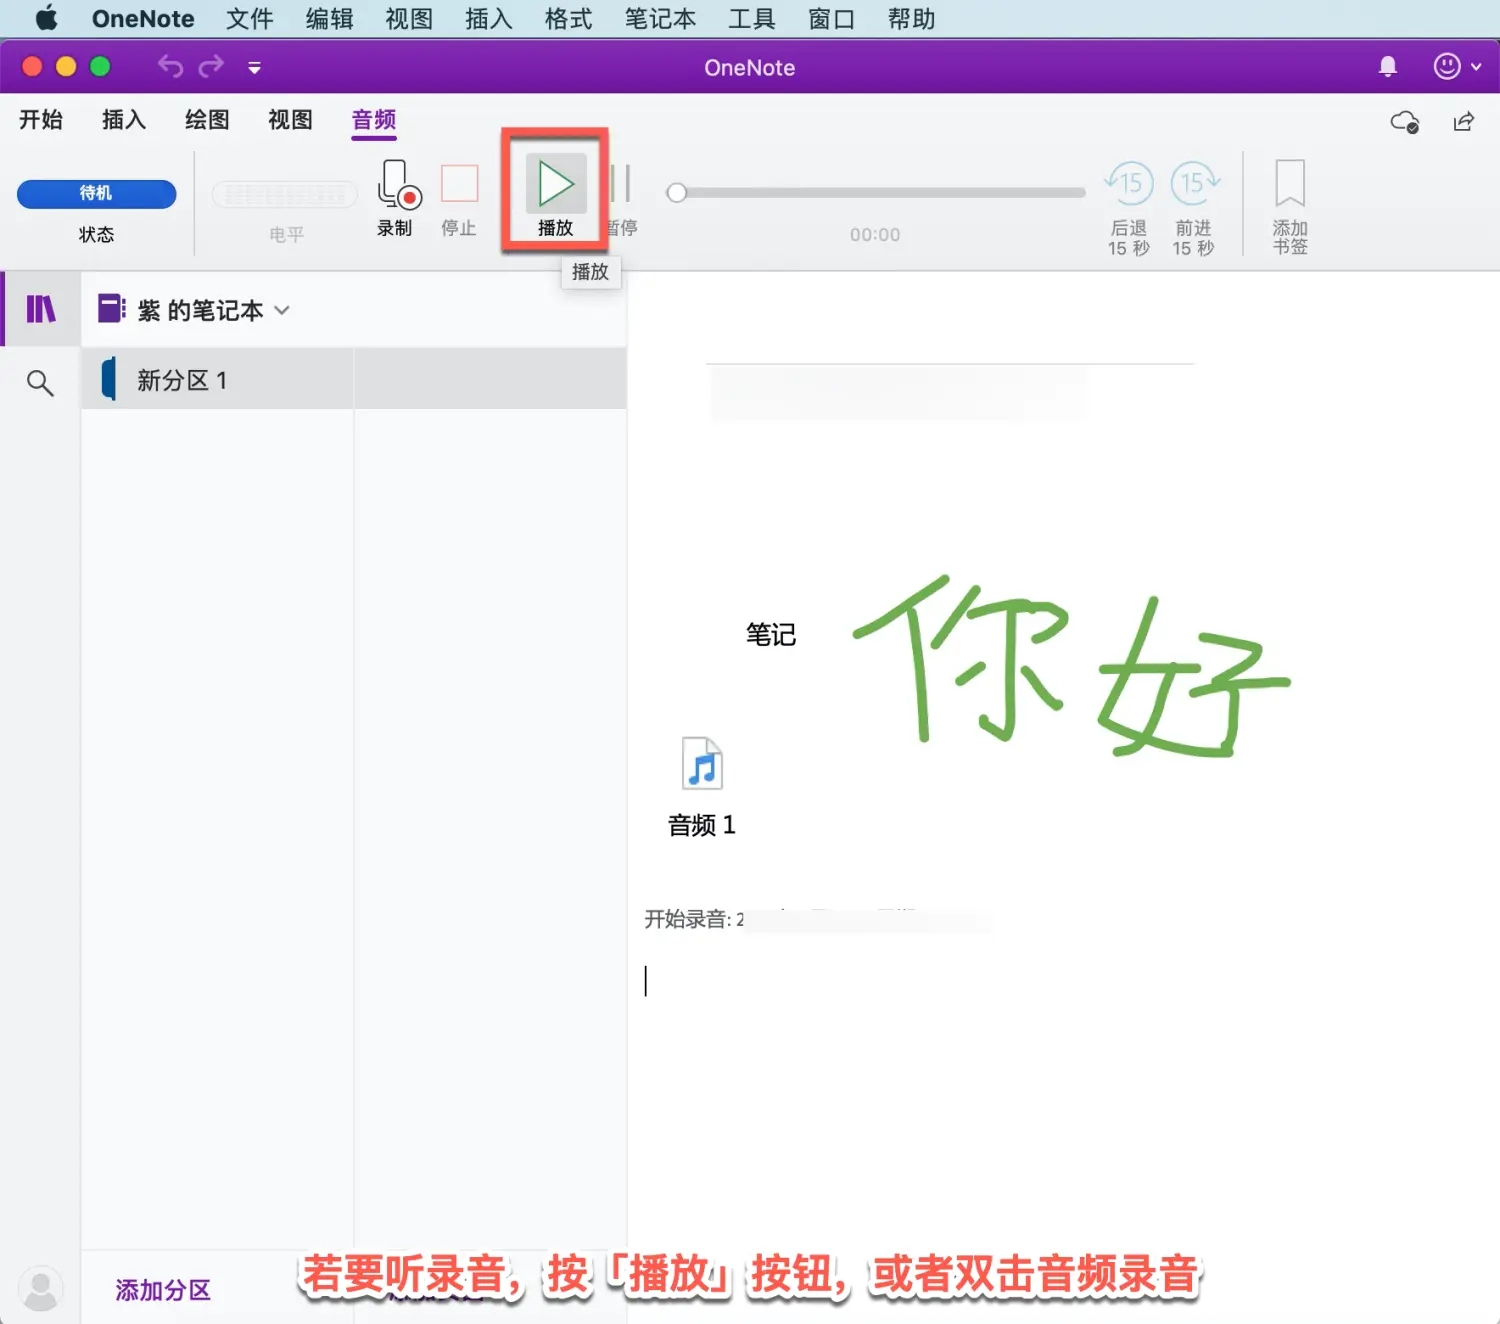Switch to the 绘图 tab
The height and width of the screenshot is (1324, 1500).
[206, 120]
